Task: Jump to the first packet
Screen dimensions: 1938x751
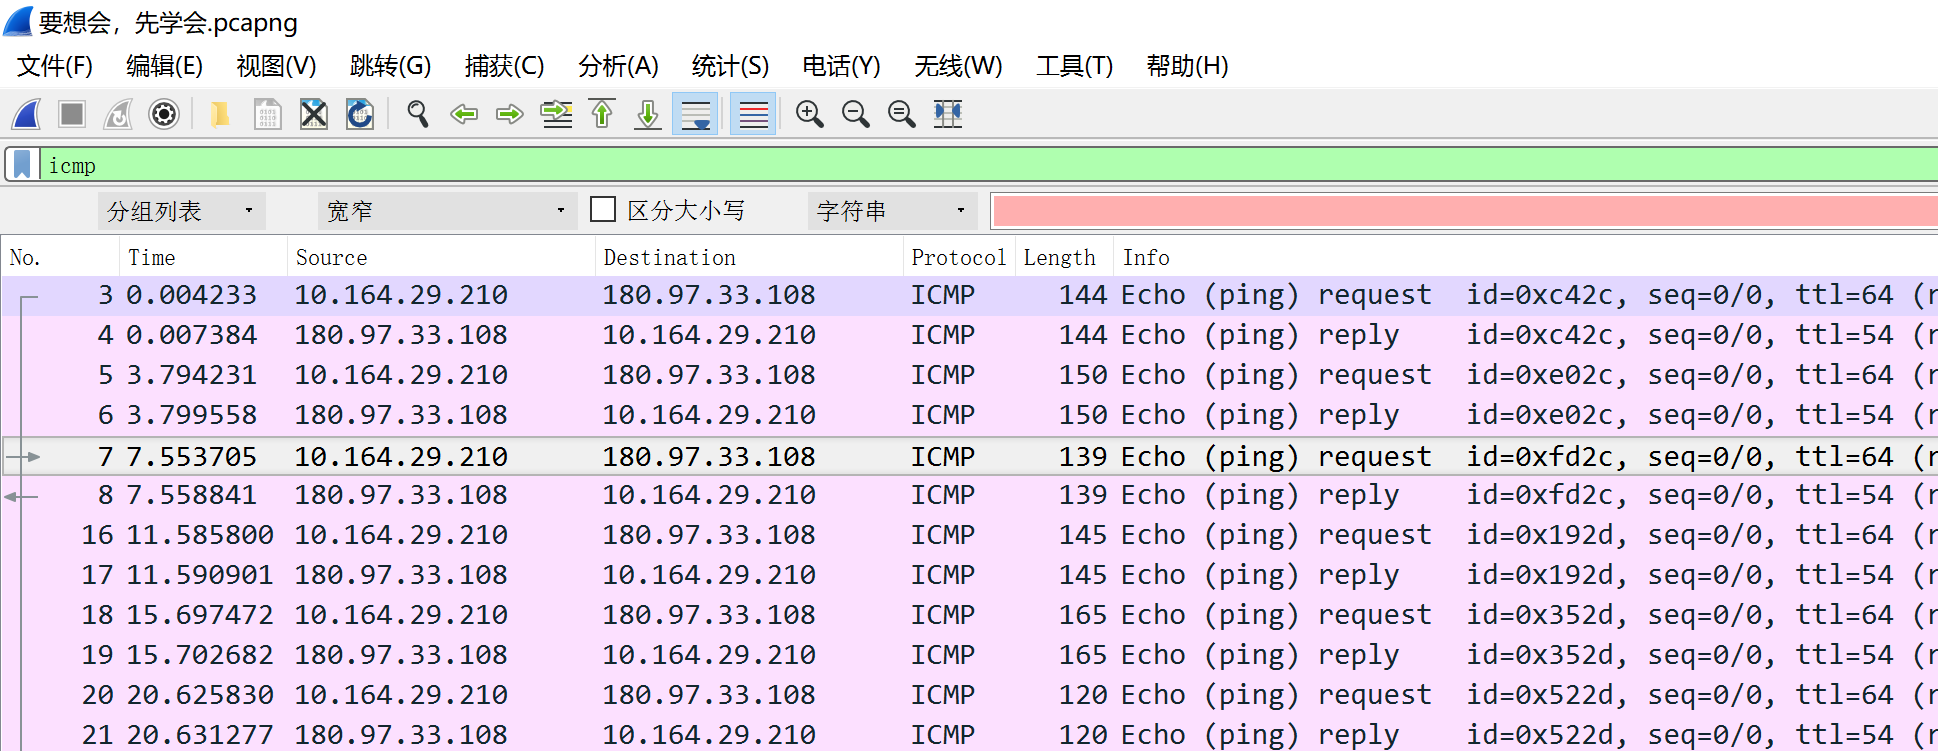Action: click(602, 114)
